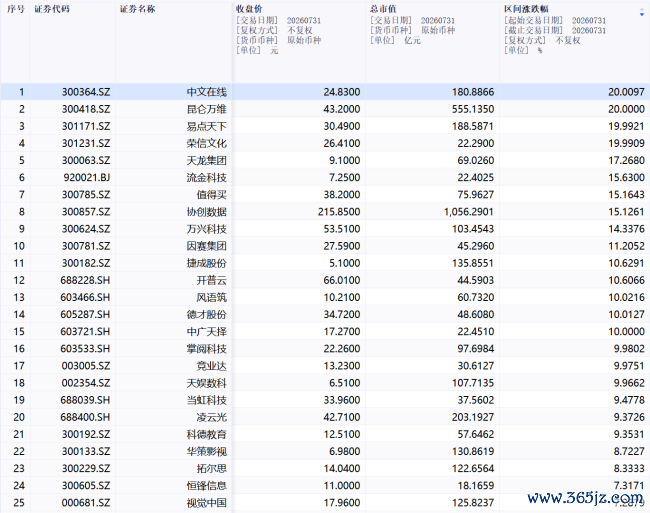650x513 pixels.
Task: Select stock name 易点天下
Action: point(206,126)
